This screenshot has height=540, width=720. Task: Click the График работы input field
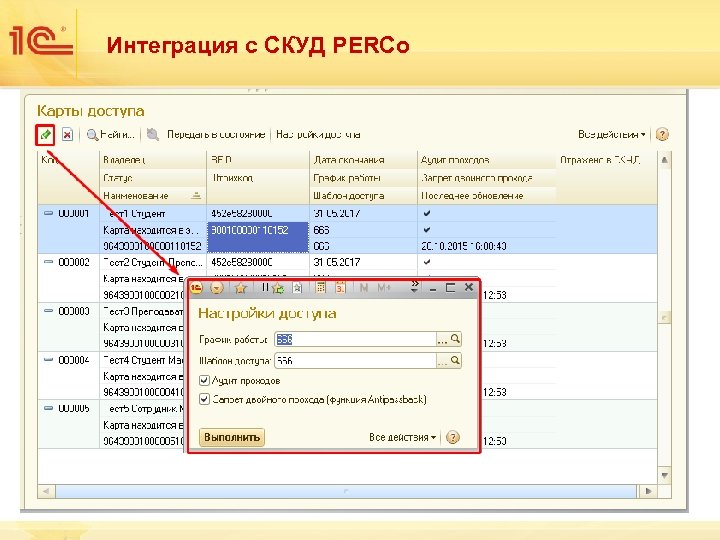pos(355,339)
